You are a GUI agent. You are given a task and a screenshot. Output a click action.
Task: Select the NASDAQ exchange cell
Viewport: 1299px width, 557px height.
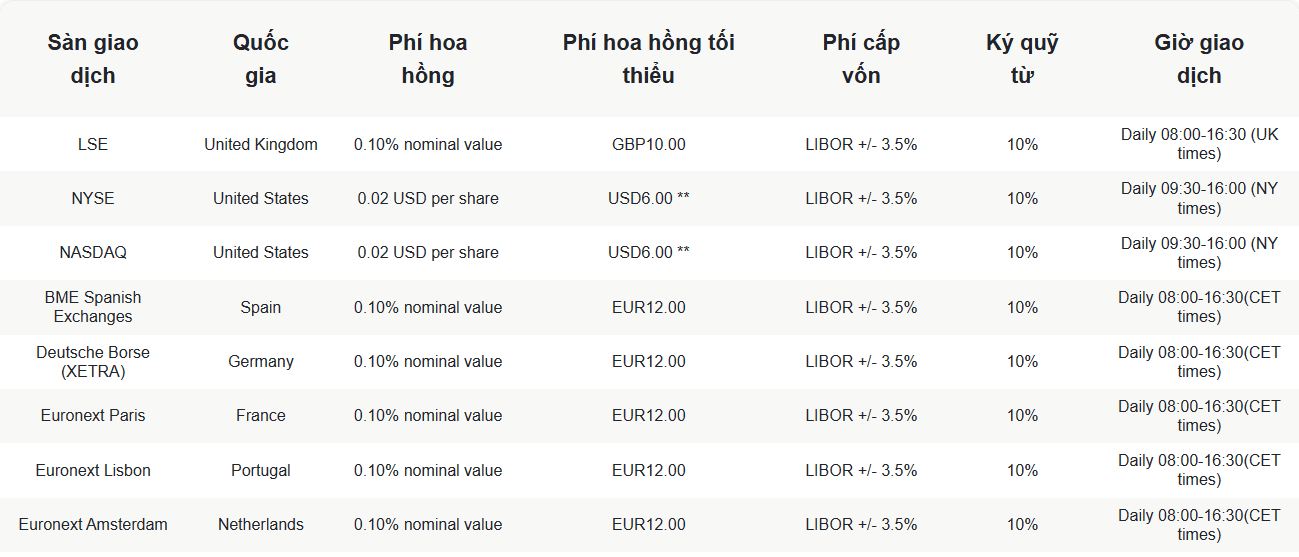point(93,252)
